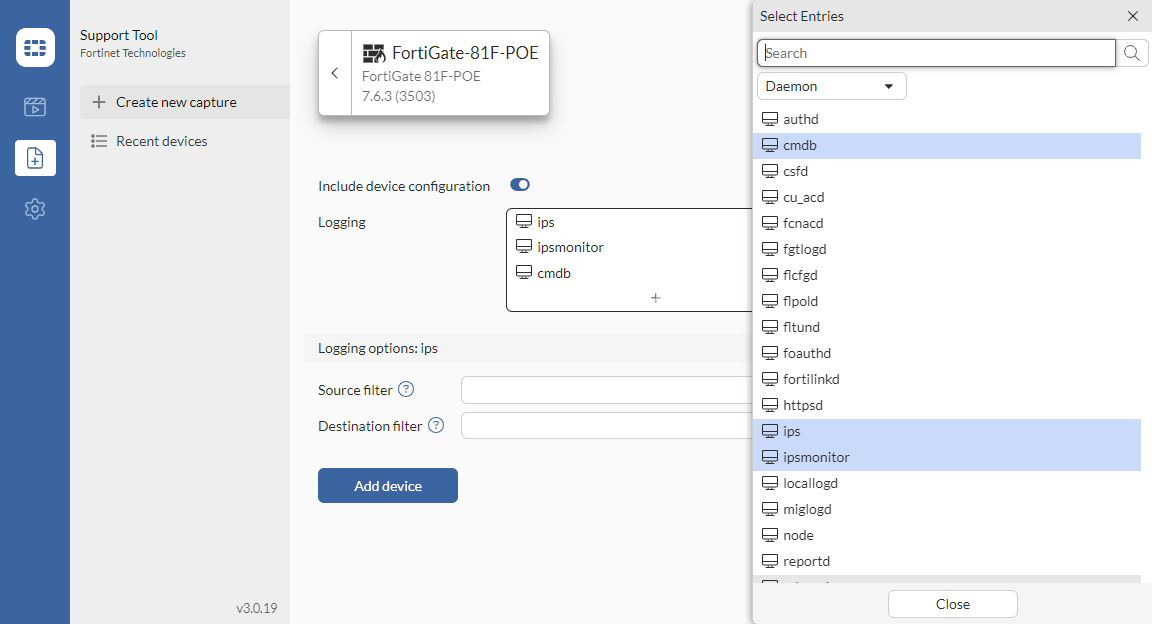Image resolution: width=1152 pixels, height=624 pixels.
Task: Open the Destination filter help icon
Action: 435,425
